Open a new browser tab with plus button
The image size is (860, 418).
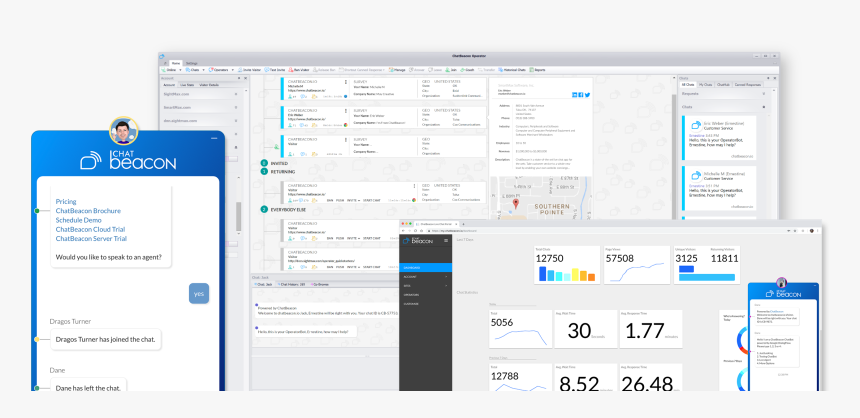[x=463, y=224]
